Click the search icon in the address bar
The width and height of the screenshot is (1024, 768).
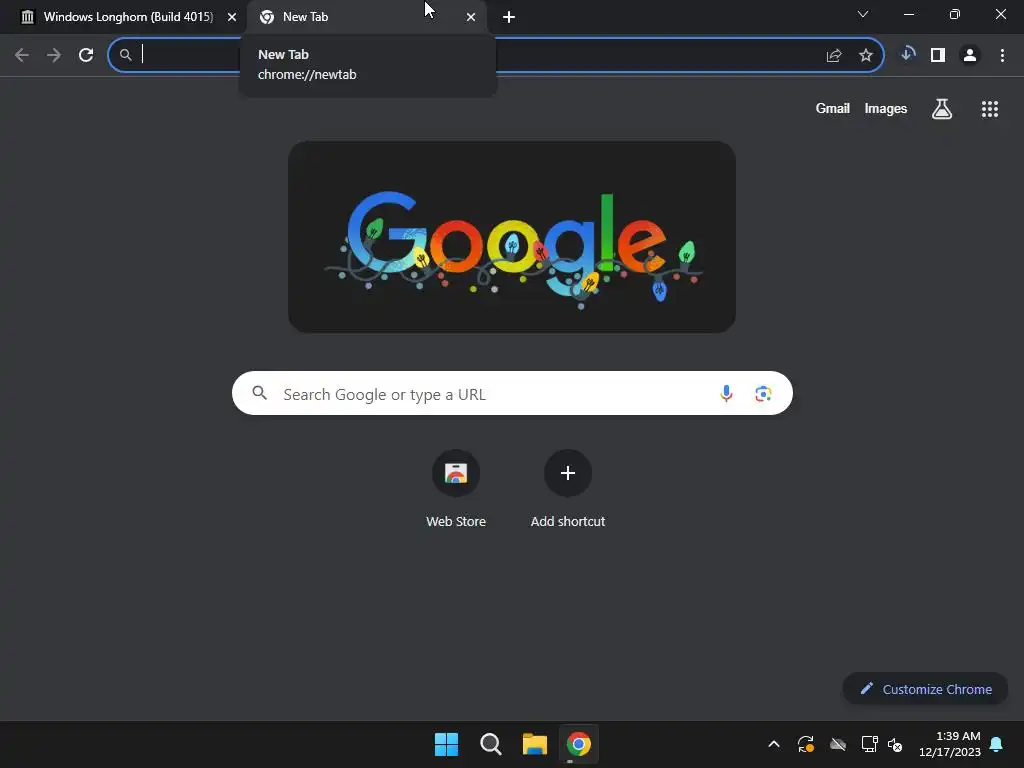pyautogui.click(x=126, y=56)
